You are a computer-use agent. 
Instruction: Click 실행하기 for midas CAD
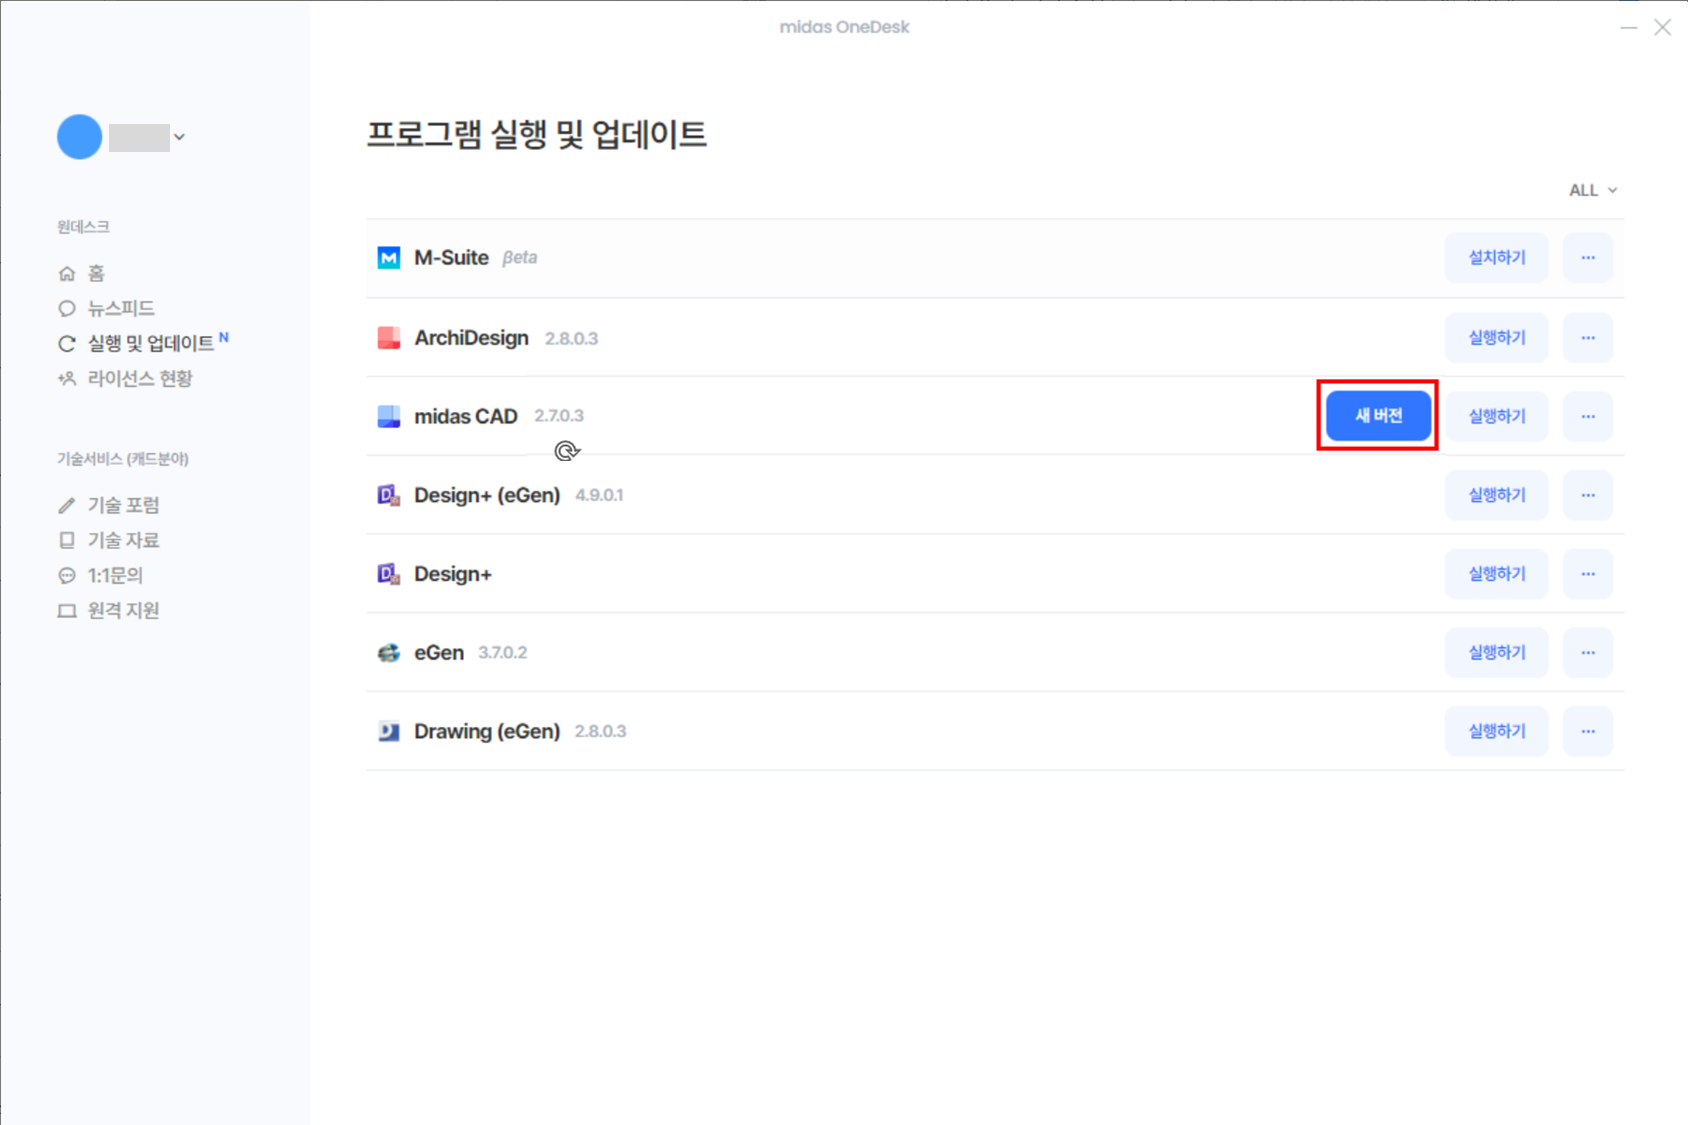pyautogui.click(x=1496, y=416)
